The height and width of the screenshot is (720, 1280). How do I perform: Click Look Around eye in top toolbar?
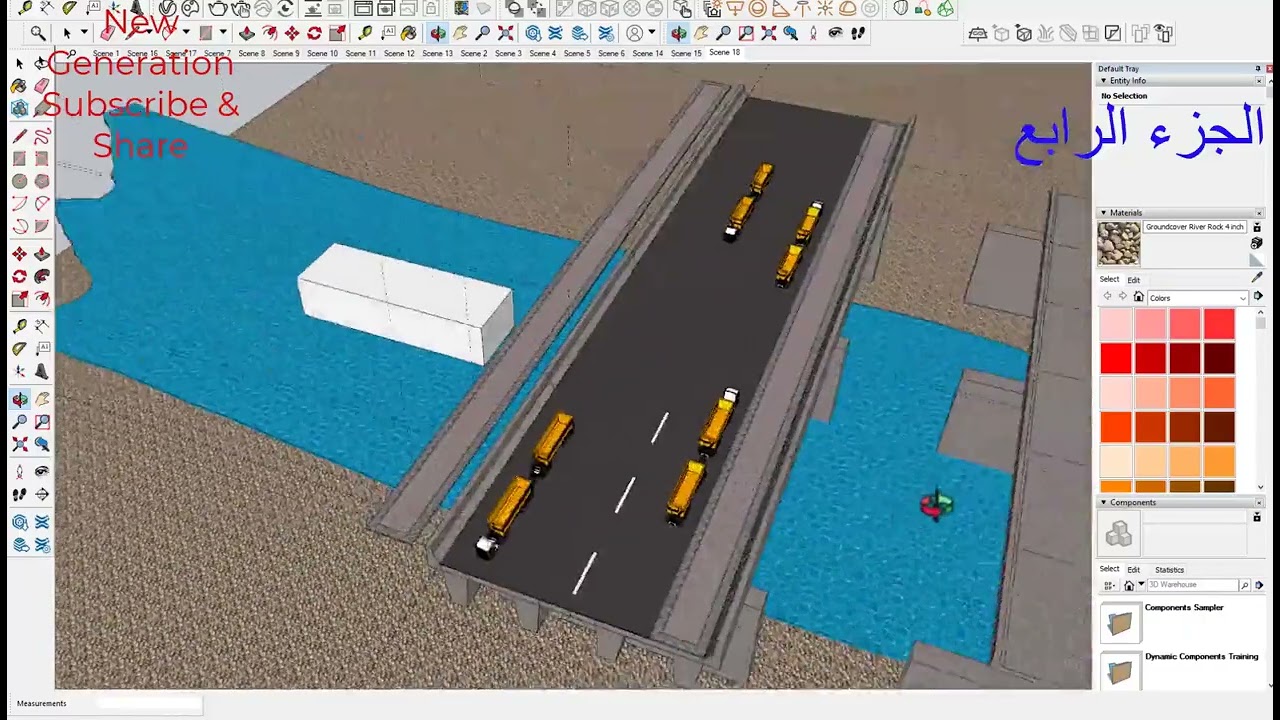pos(836,33)
